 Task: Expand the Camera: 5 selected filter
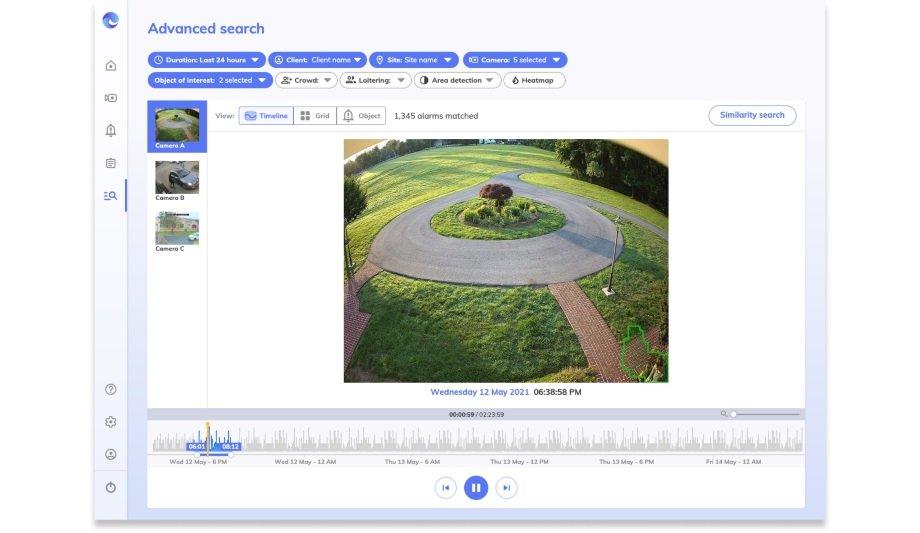(515, 60)
